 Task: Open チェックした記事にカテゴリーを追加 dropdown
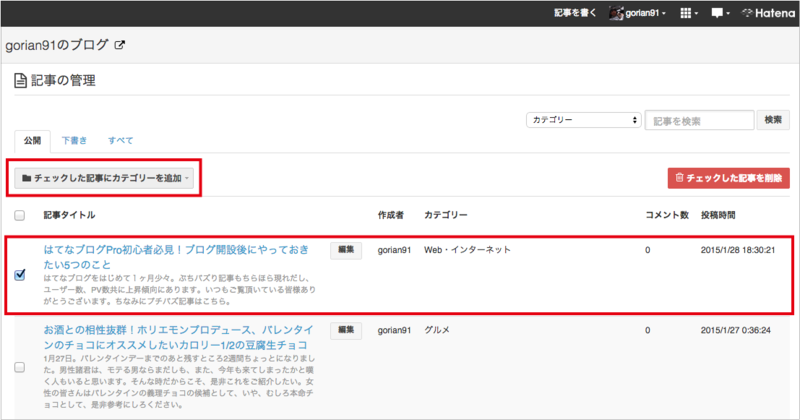tap(104, 178)
